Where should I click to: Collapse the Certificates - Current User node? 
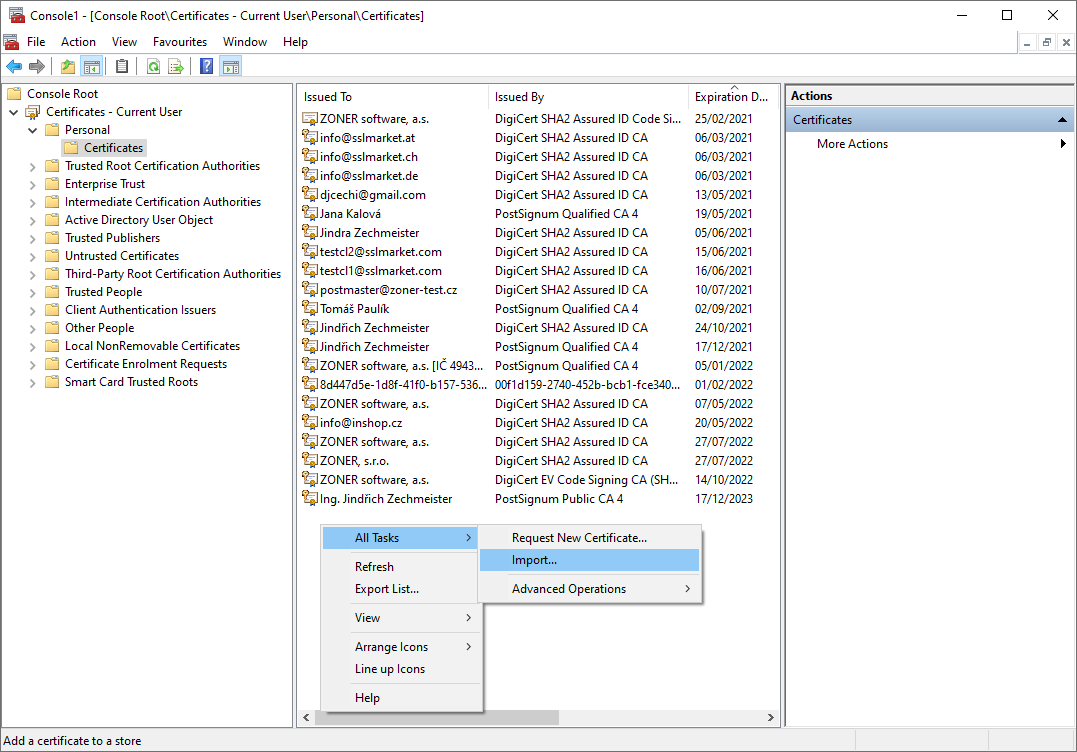(x=14, y=112)
